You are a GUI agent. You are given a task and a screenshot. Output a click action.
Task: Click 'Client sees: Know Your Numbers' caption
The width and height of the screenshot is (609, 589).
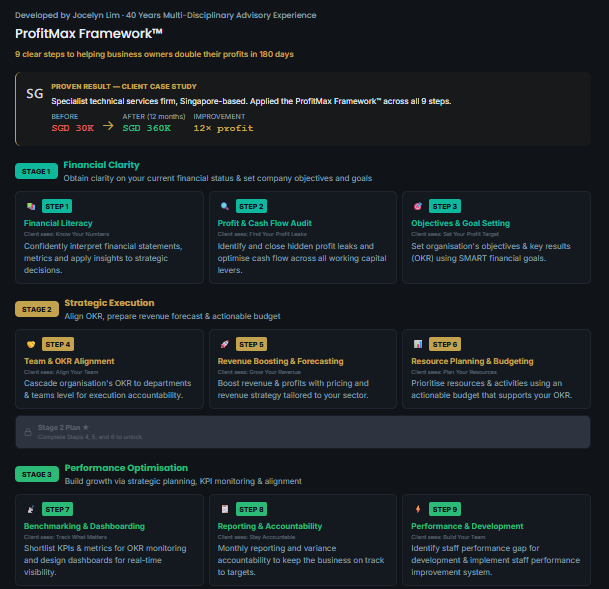(x=66, y=234)
